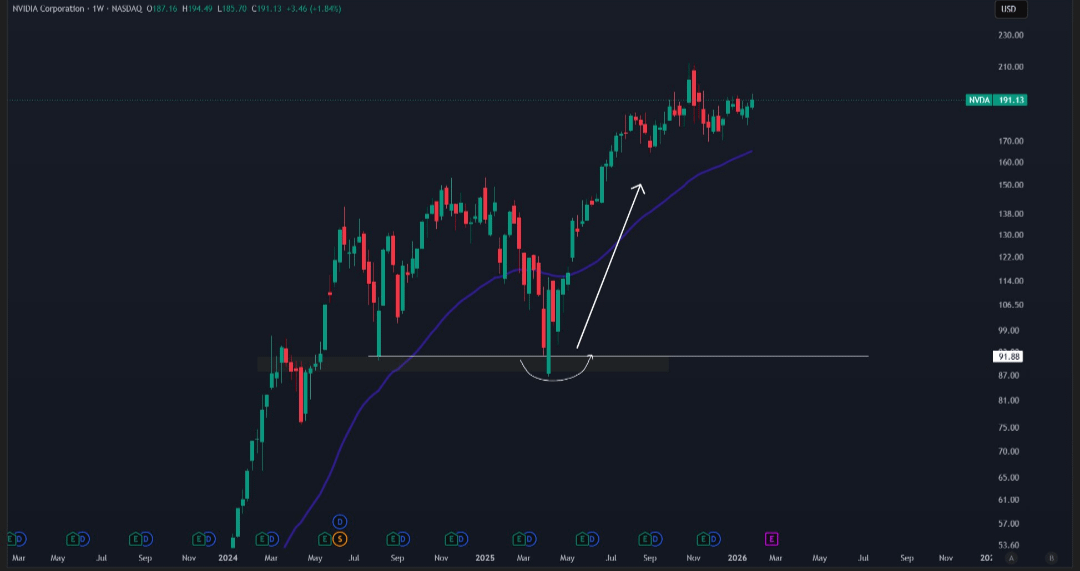Click the 210.00 price axis label
The width and height of the screenshot is (1080, 571).
click(x=1010, y=67)
